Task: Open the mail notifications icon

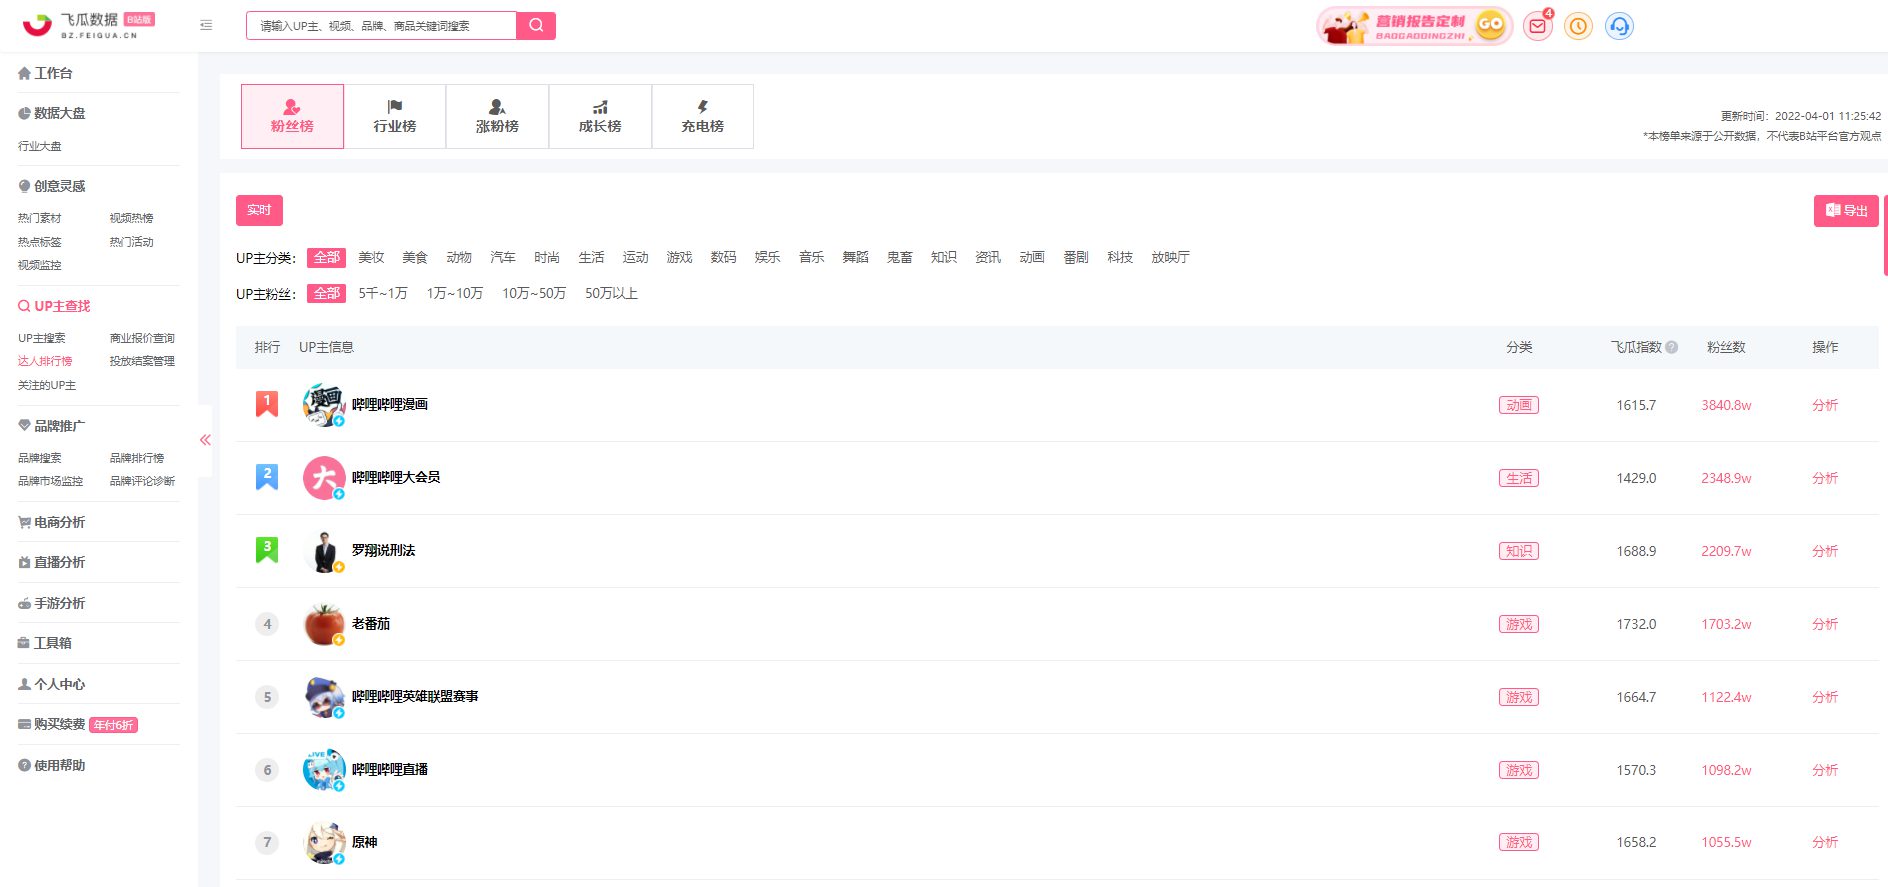Action: click(x=1538, y=26)
